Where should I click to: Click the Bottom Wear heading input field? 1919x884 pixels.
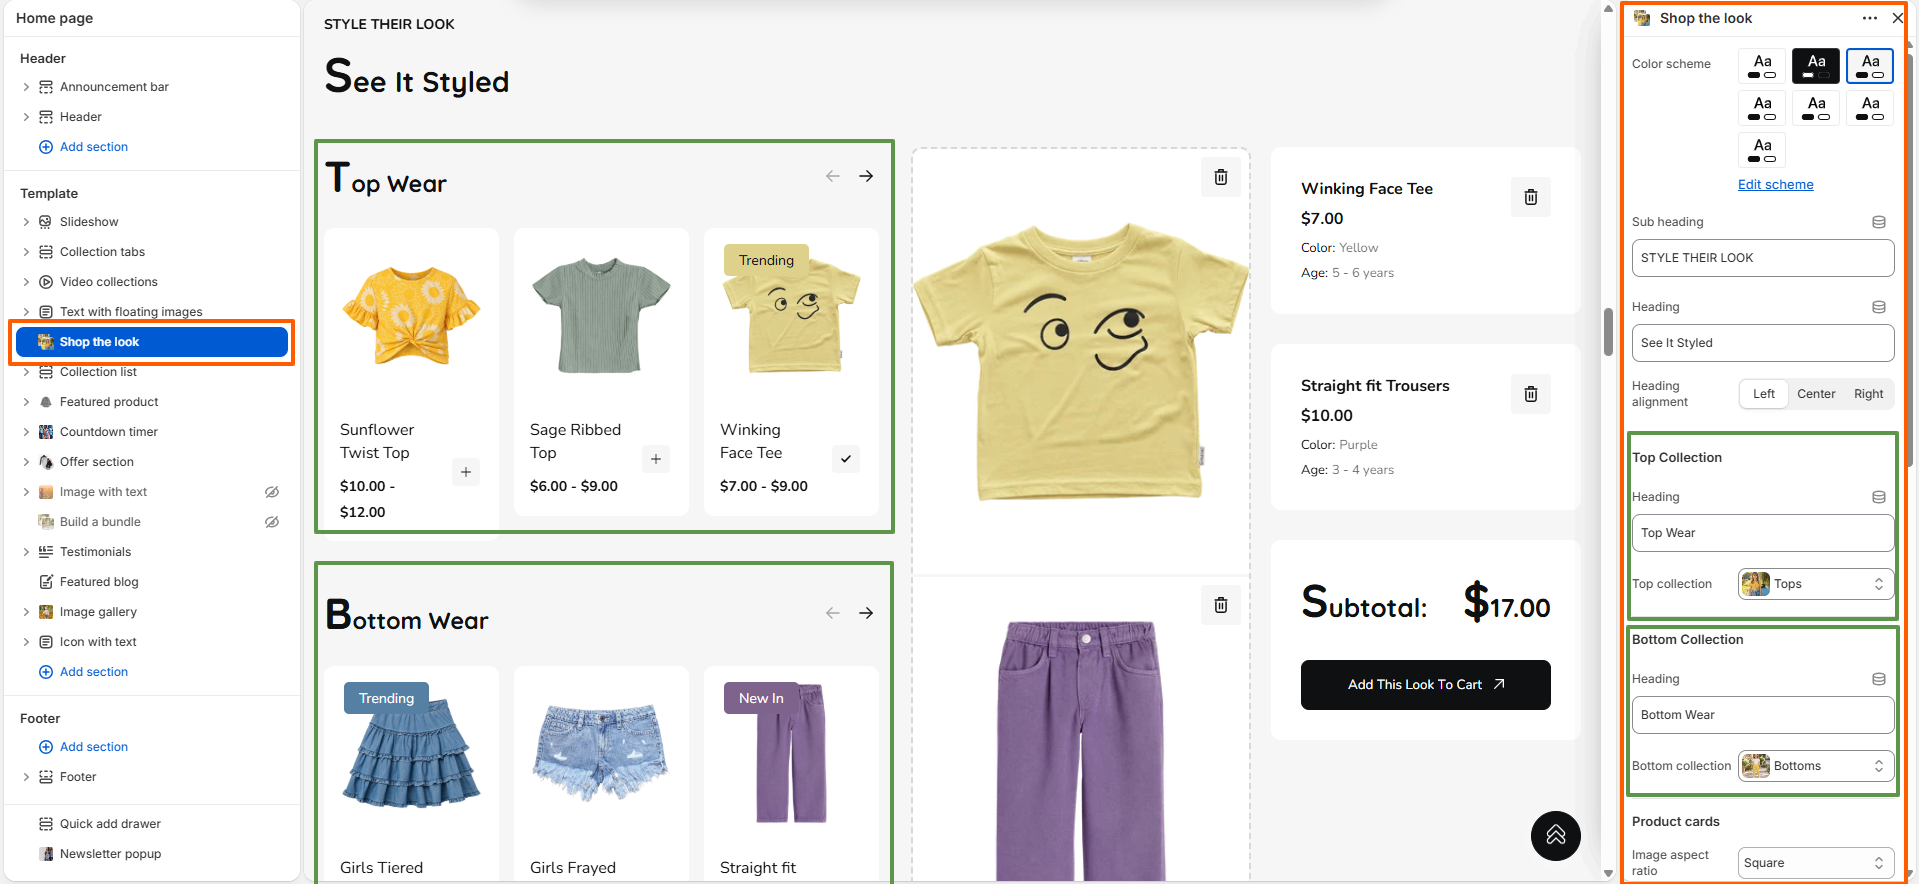tap(1763, 715)
